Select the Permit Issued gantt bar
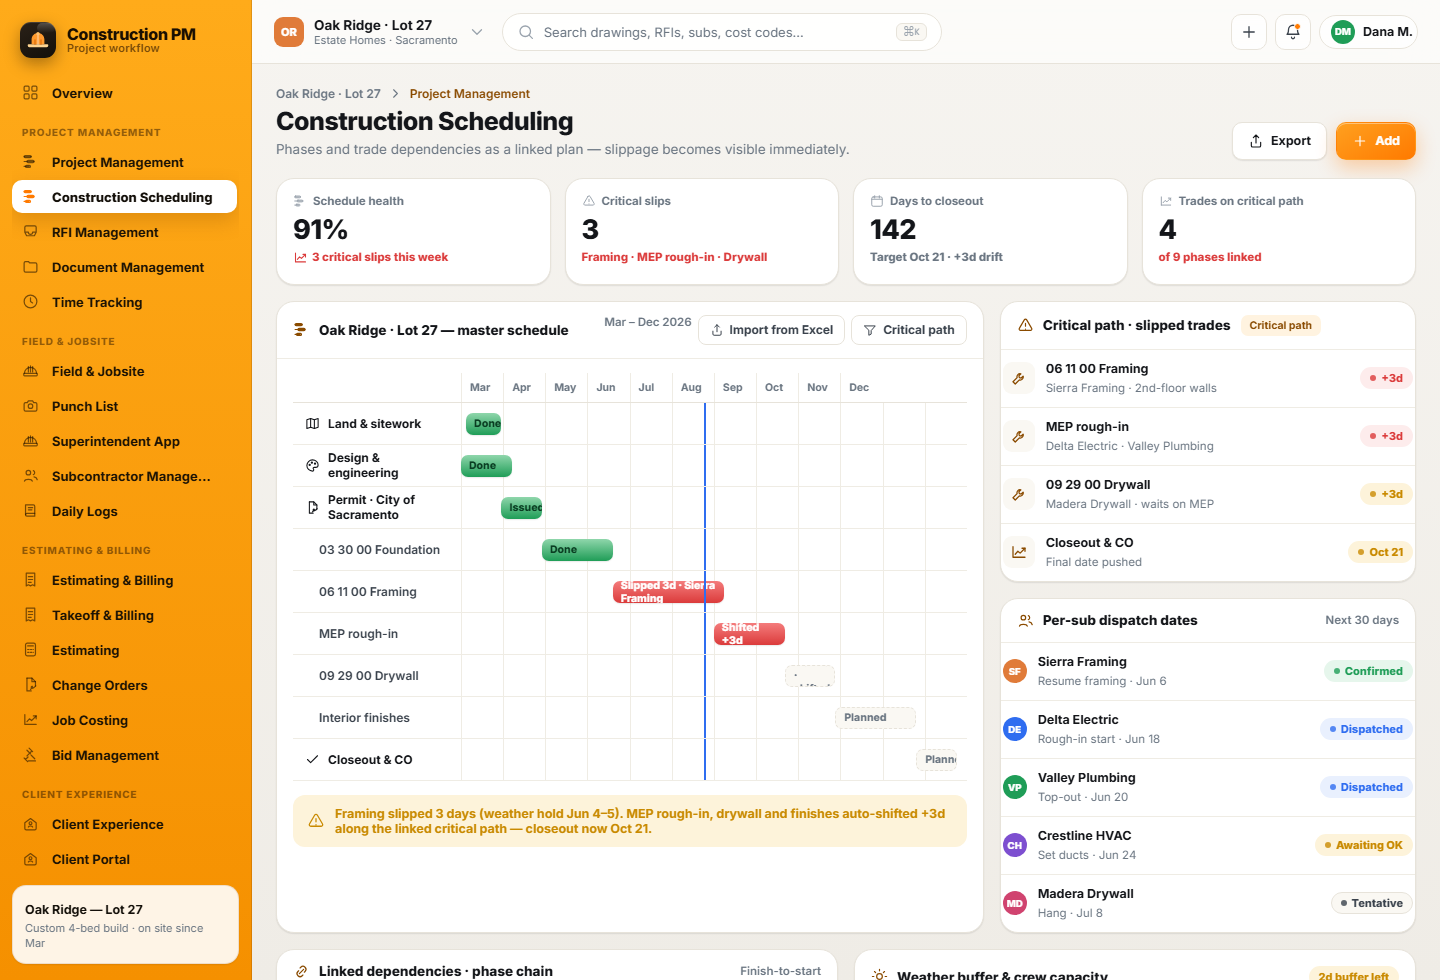This screenshot has width=1440, height=980. point(522,508)
